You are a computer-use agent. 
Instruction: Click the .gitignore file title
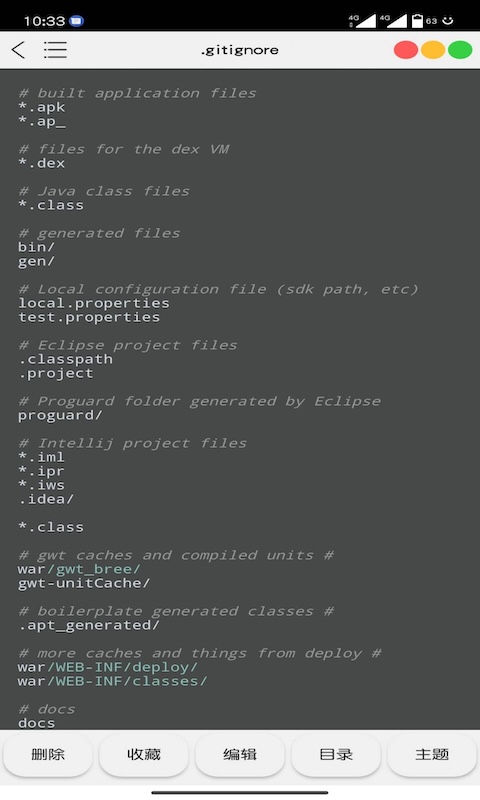pyautogui.click(x=240, y=50)
